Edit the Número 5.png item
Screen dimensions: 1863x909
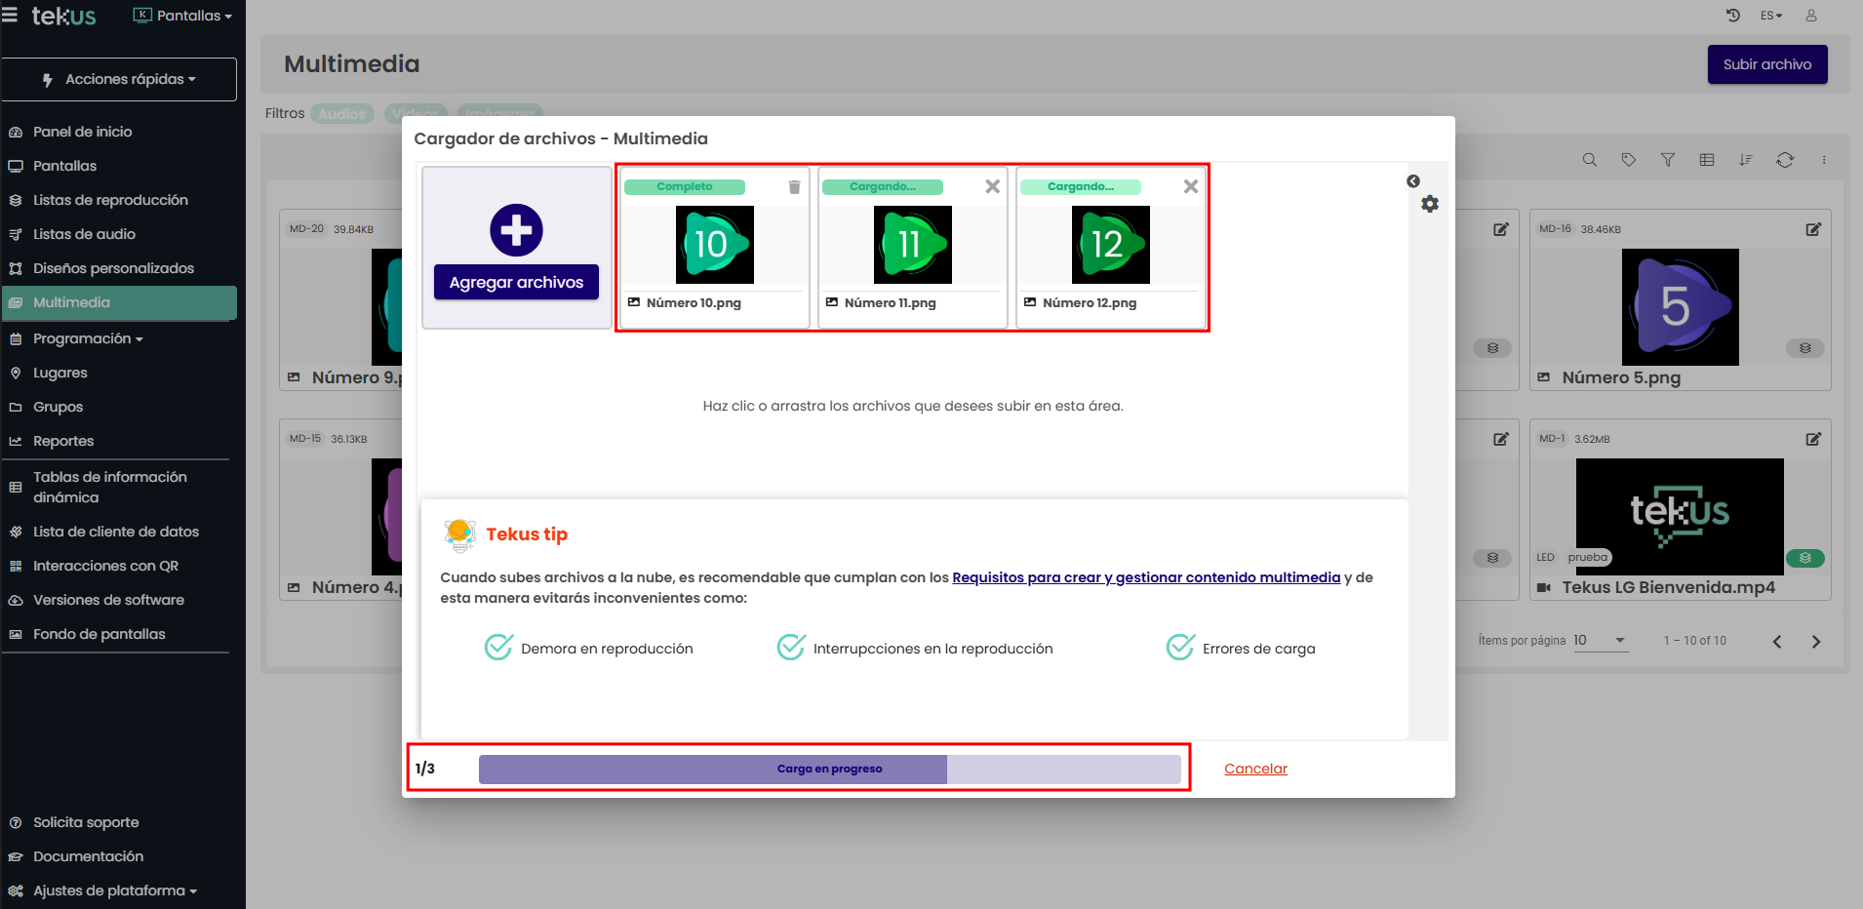coord(1813,229)
